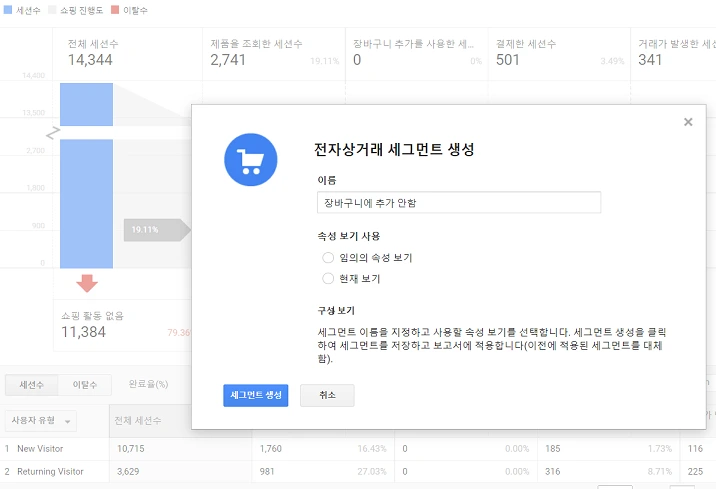Switch to the 이탈수 tab
Image resolution: width=716 pixels, height=489 pixels.
[x=85, y=385]
